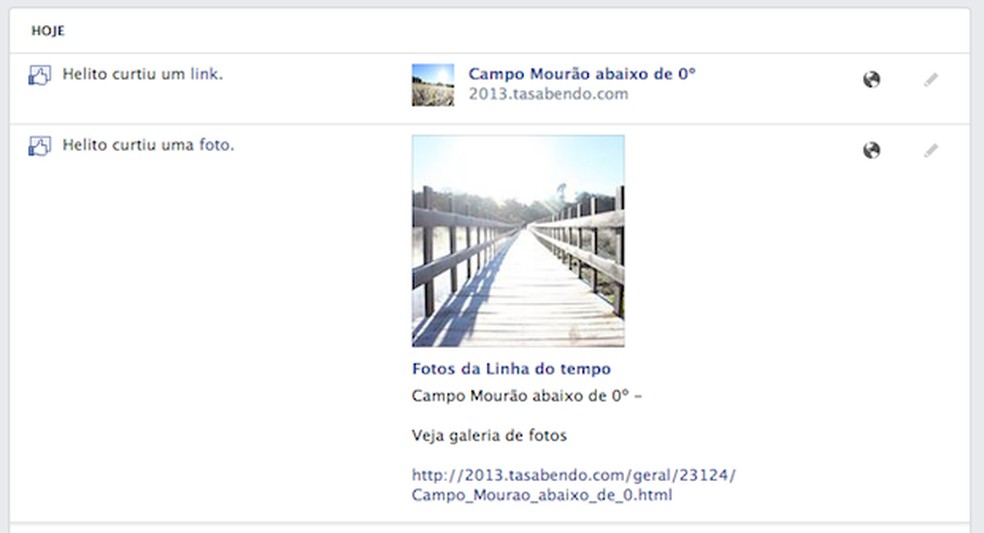984x533 pixels.
Task: Click the word 'link' in the first activity
Action: (205, 74)
